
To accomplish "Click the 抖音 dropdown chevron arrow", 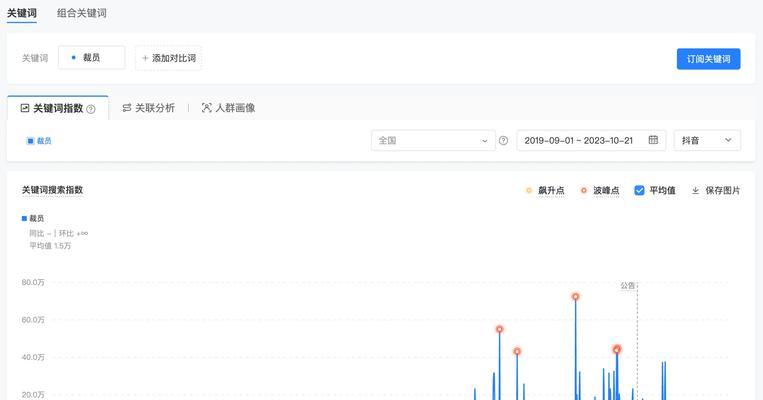I will click(728, 140).
